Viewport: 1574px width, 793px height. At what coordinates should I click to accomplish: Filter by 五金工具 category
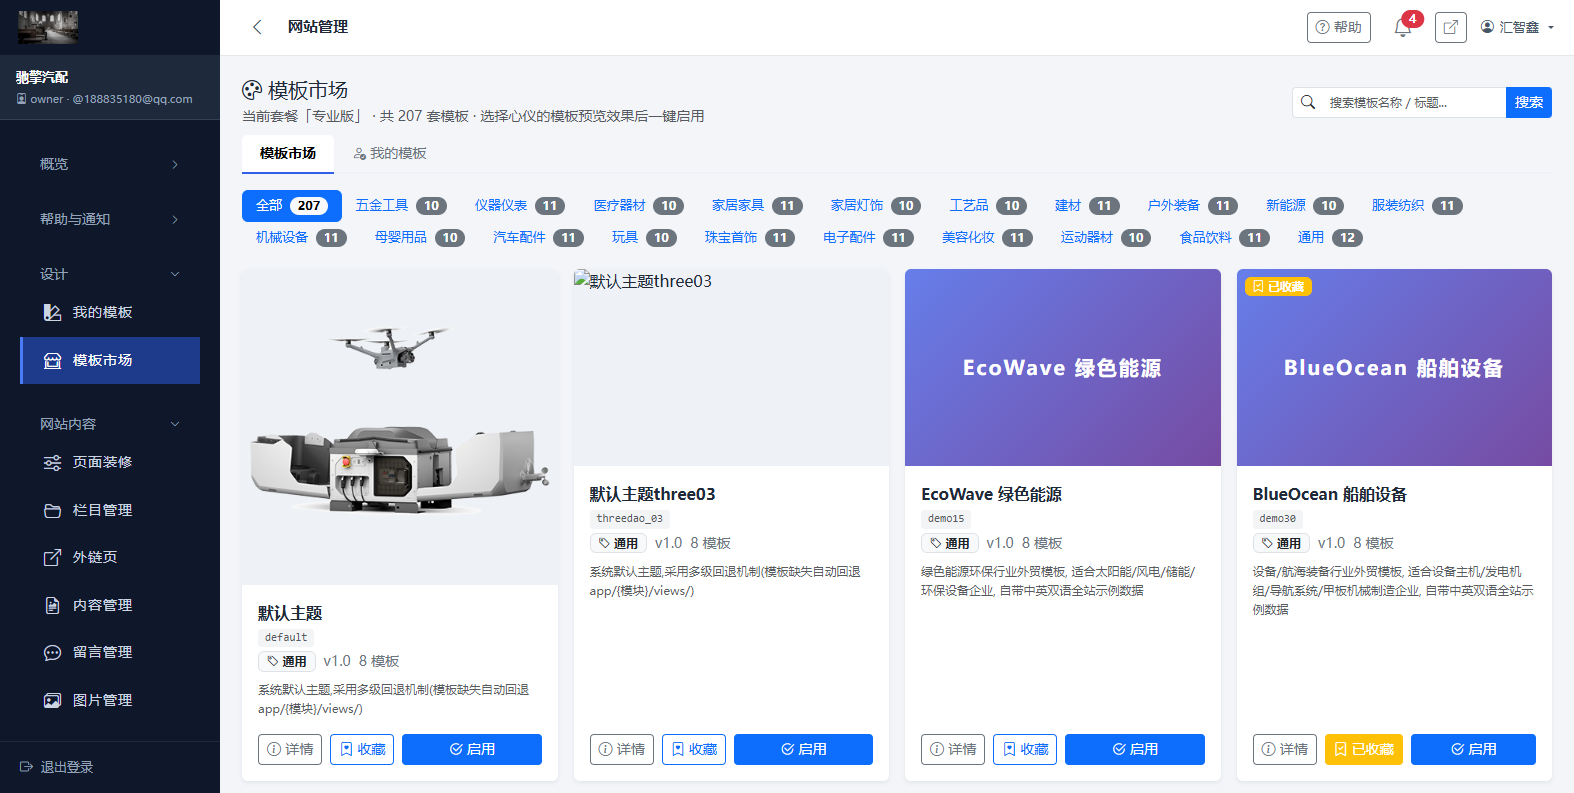[x=401, y=205]
